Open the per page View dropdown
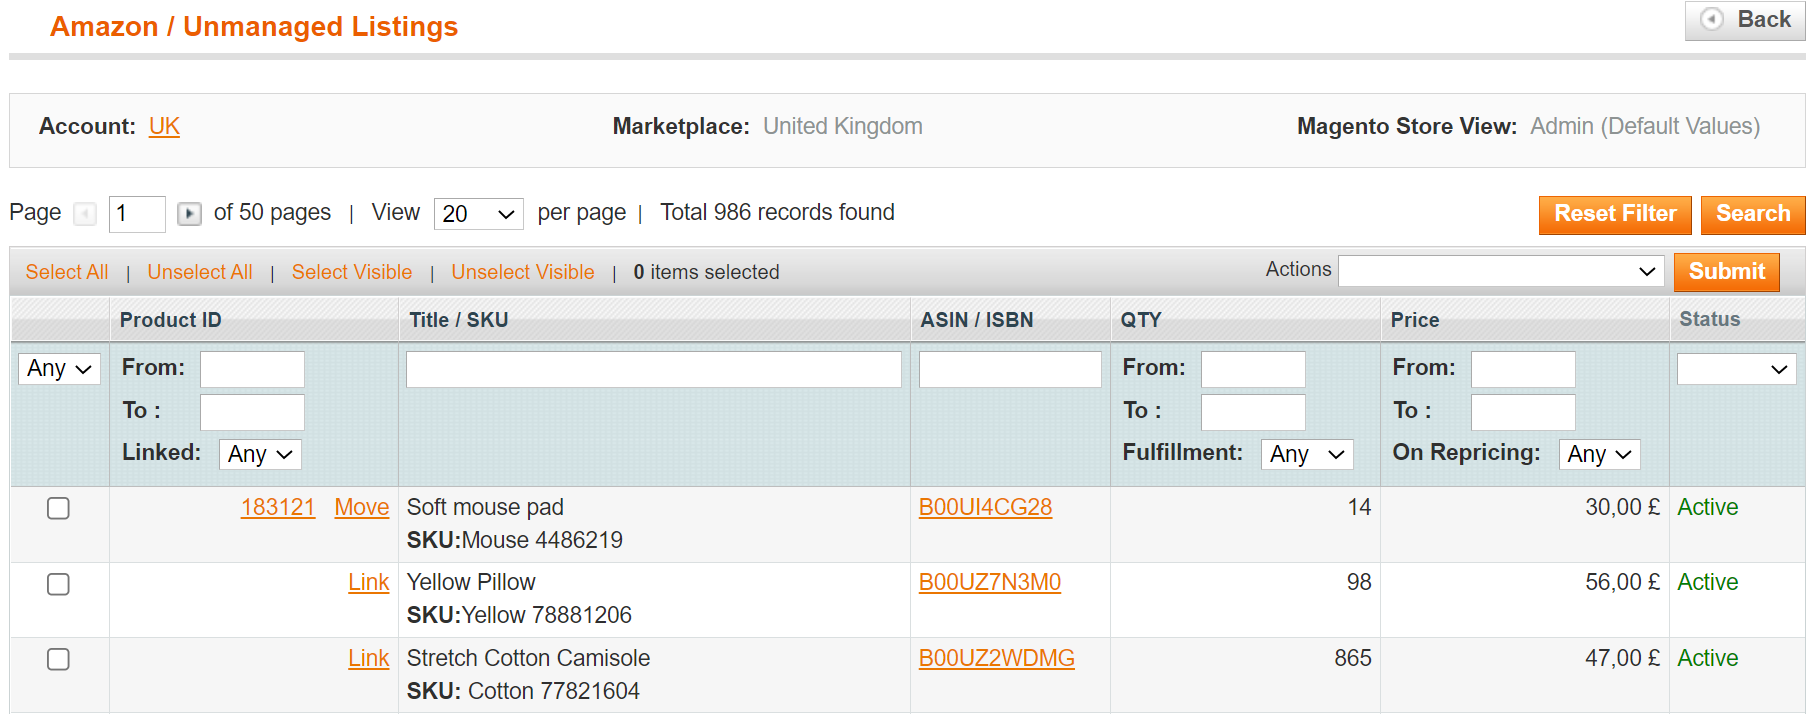Viewport: 1820px width, 714px height. (x=478, y=214)
